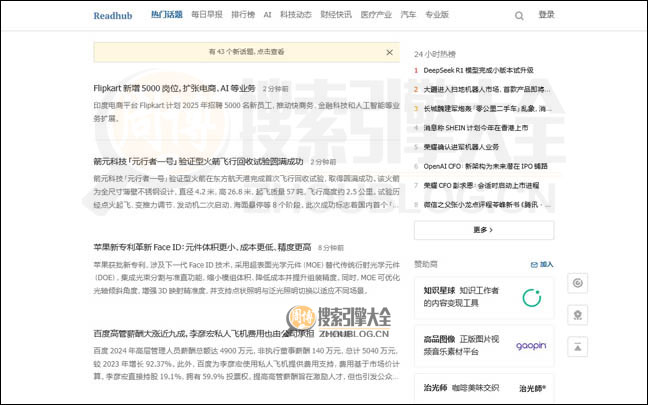The height and width of the screenshot is (405, 648).
Task: Click the Readhub logo
Action: pos(112,16)
